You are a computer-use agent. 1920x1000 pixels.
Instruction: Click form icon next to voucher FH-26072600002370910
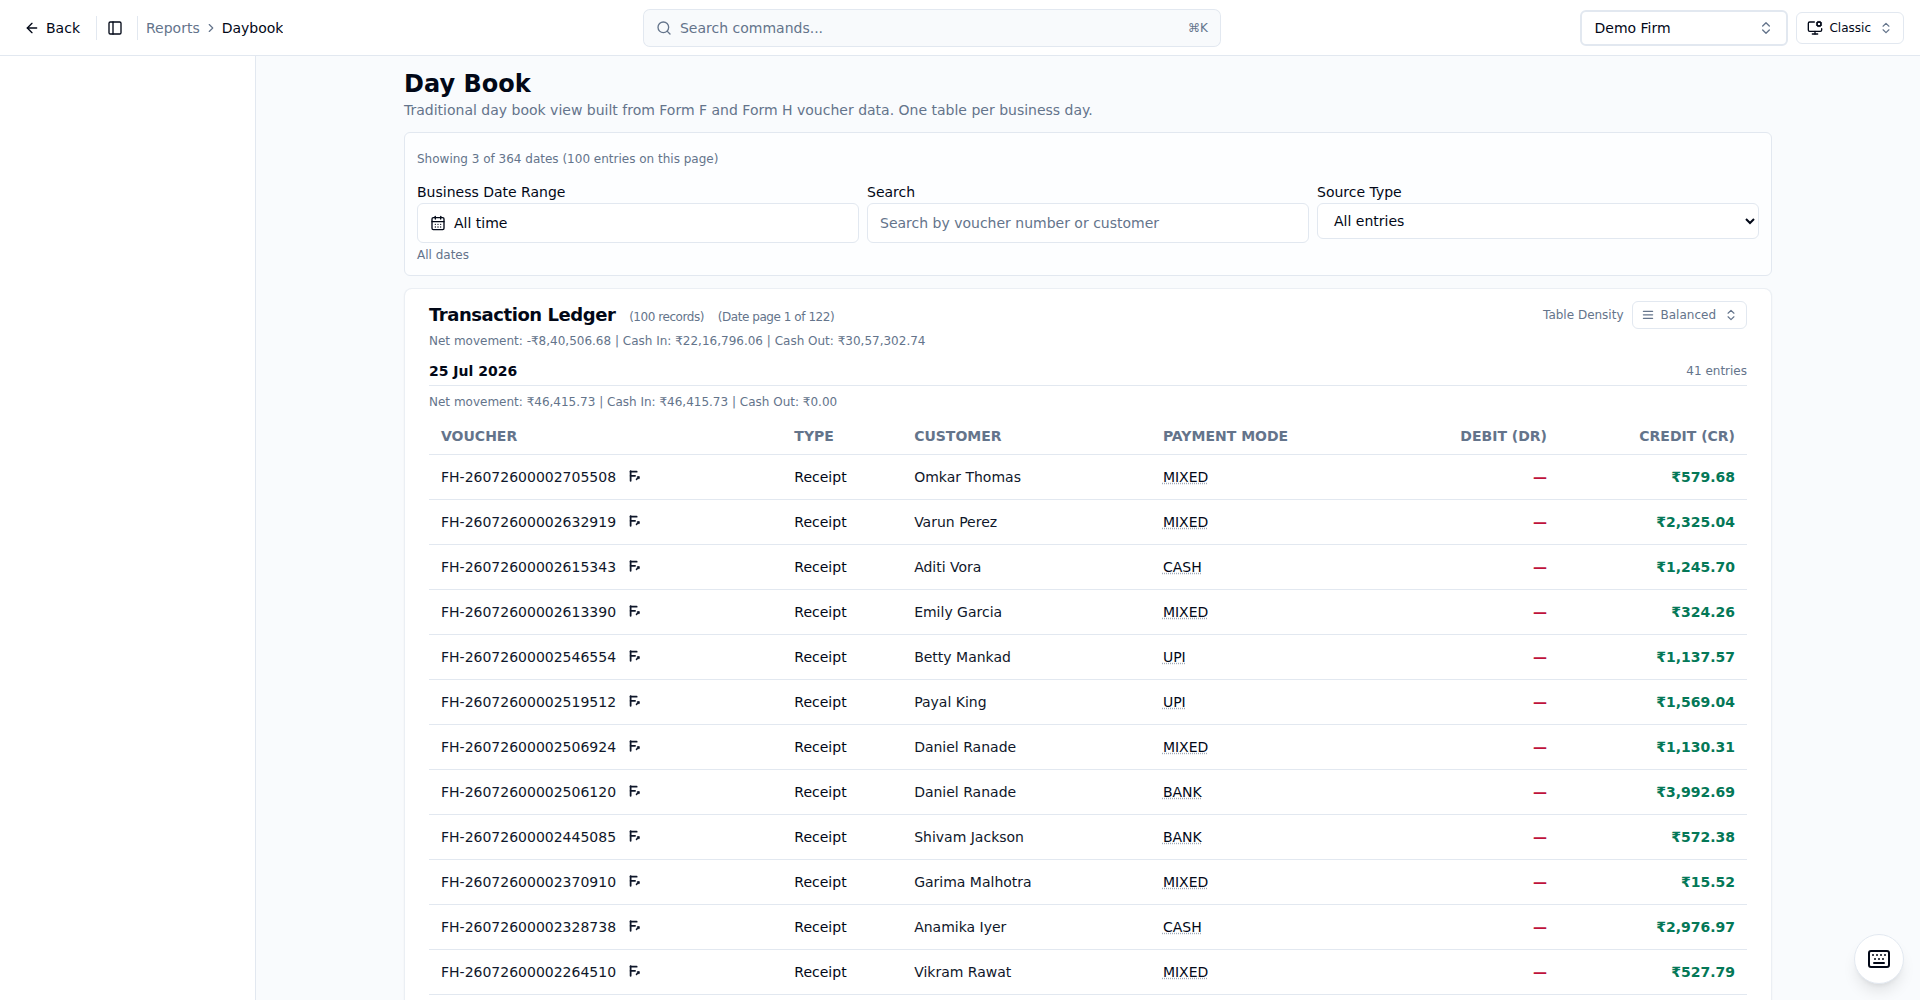634,882
